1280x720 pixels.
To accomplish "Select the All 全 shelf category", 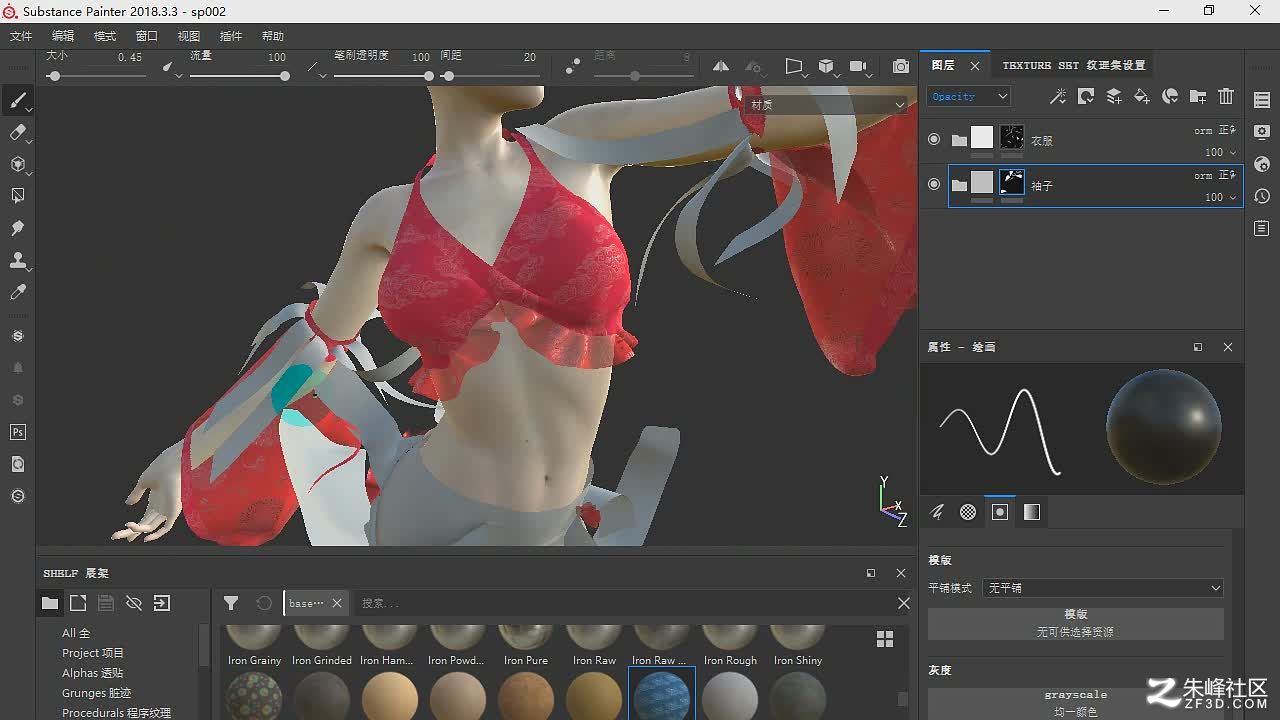I will pos(76,633).
